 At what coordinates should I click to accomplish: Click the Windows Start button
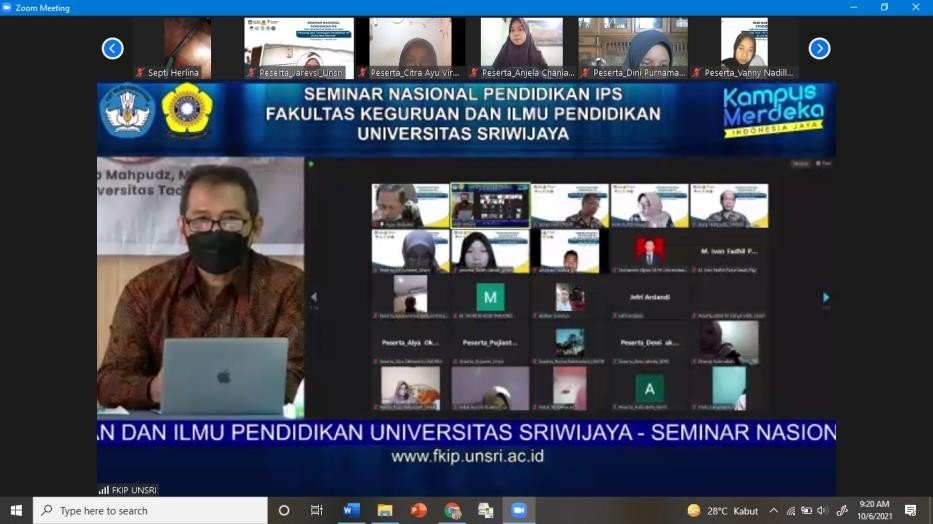16,510
